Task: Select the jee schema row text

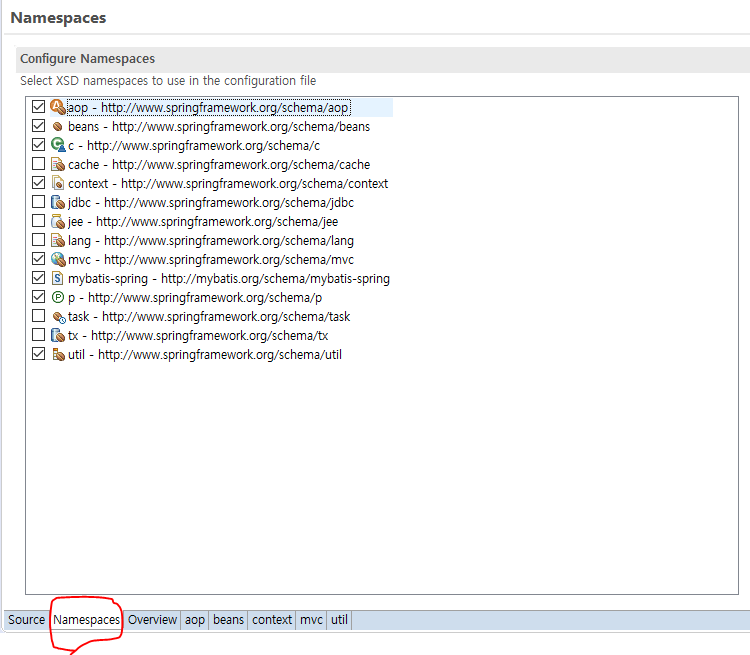Action: point(203,222)
